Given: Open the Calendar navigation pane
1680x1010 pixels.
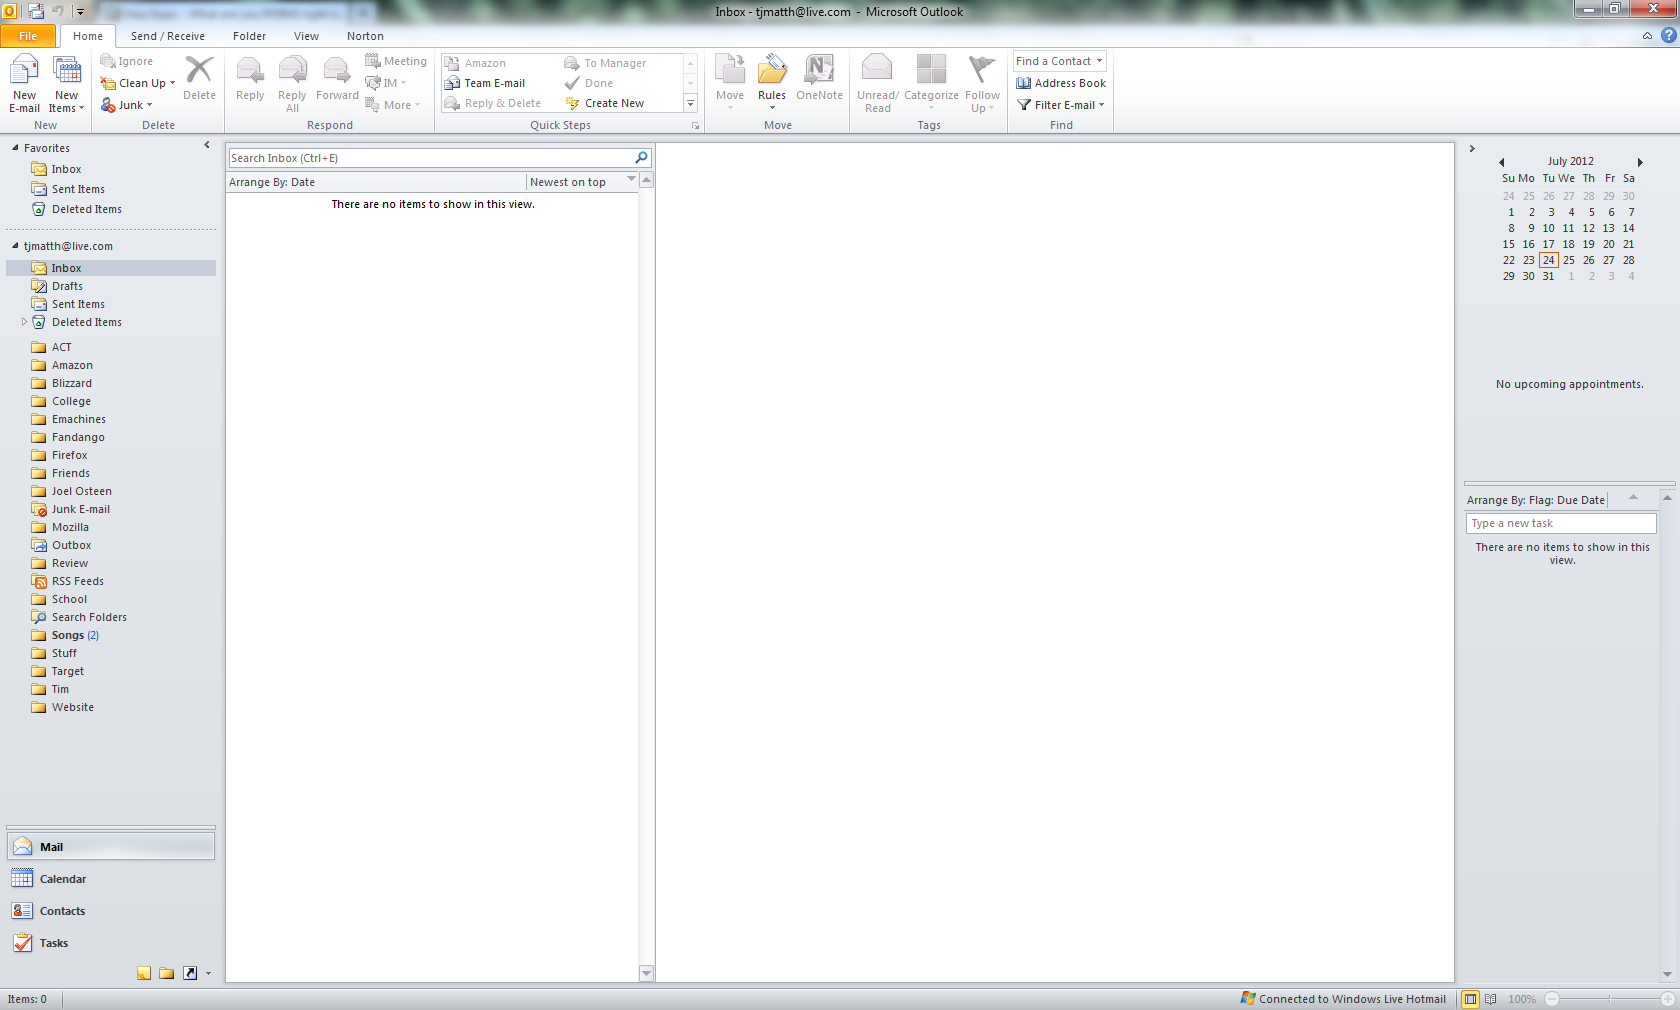Looking at the screenshot, I should click(62, 879).
